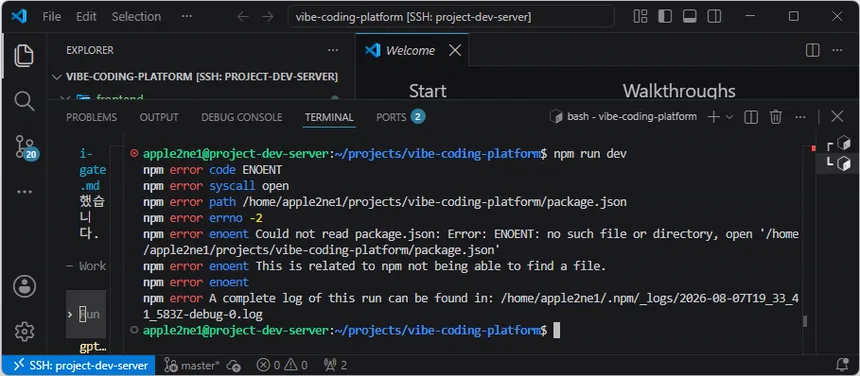Screen dimensions: 860x376
Task: Click the VS Code logo in title bar
Action: (x=19, y=16)
